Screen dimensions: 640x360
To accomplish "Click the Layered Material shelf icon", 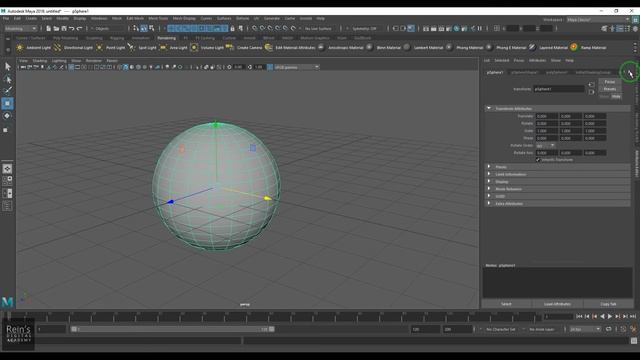I will (532, 47).
